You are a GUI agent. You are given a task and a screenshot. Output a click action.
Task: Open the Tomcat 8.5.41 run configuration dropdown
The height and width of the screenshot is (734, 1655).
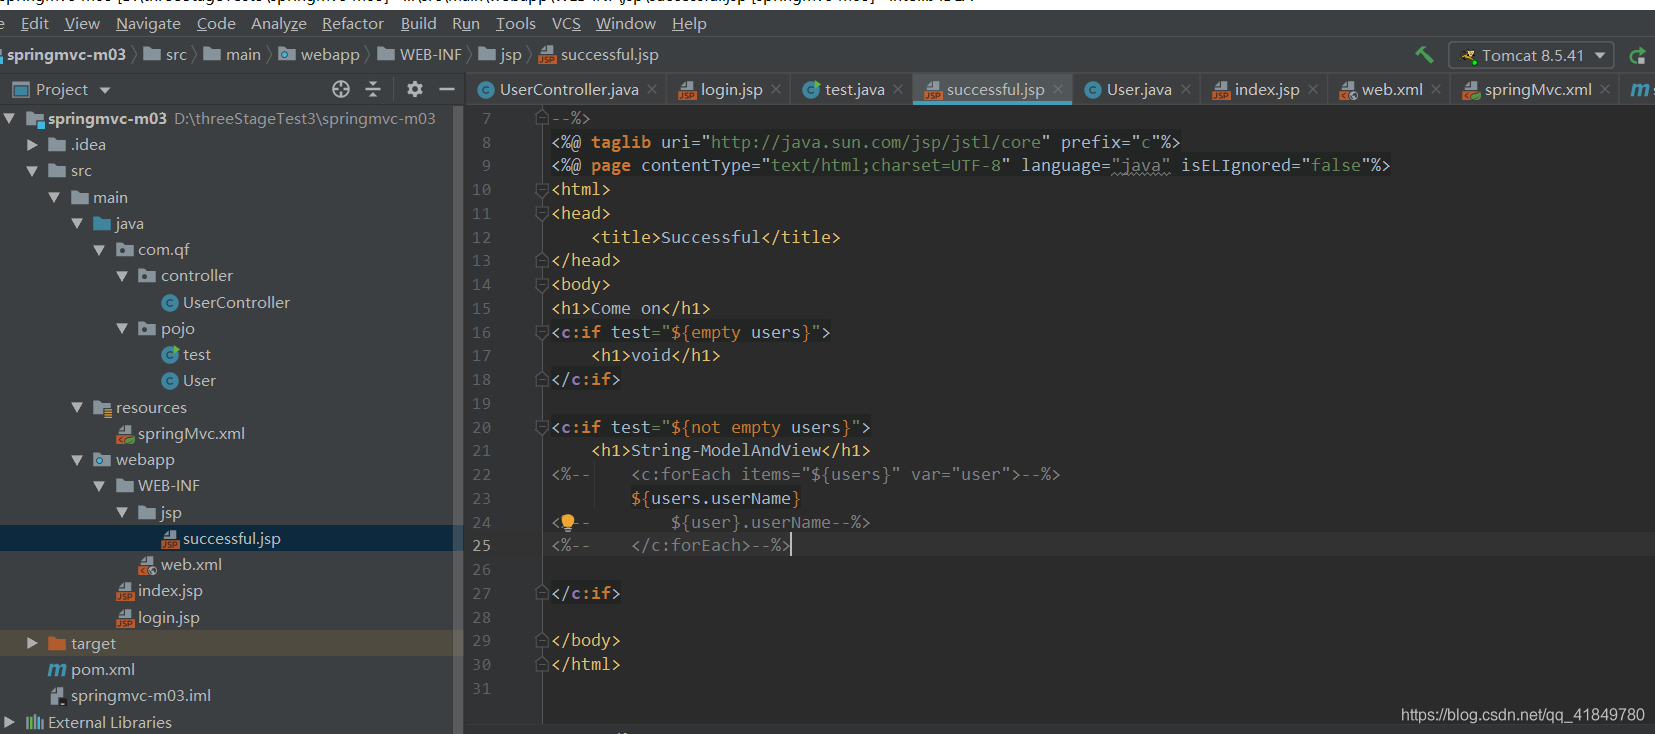1531,55
